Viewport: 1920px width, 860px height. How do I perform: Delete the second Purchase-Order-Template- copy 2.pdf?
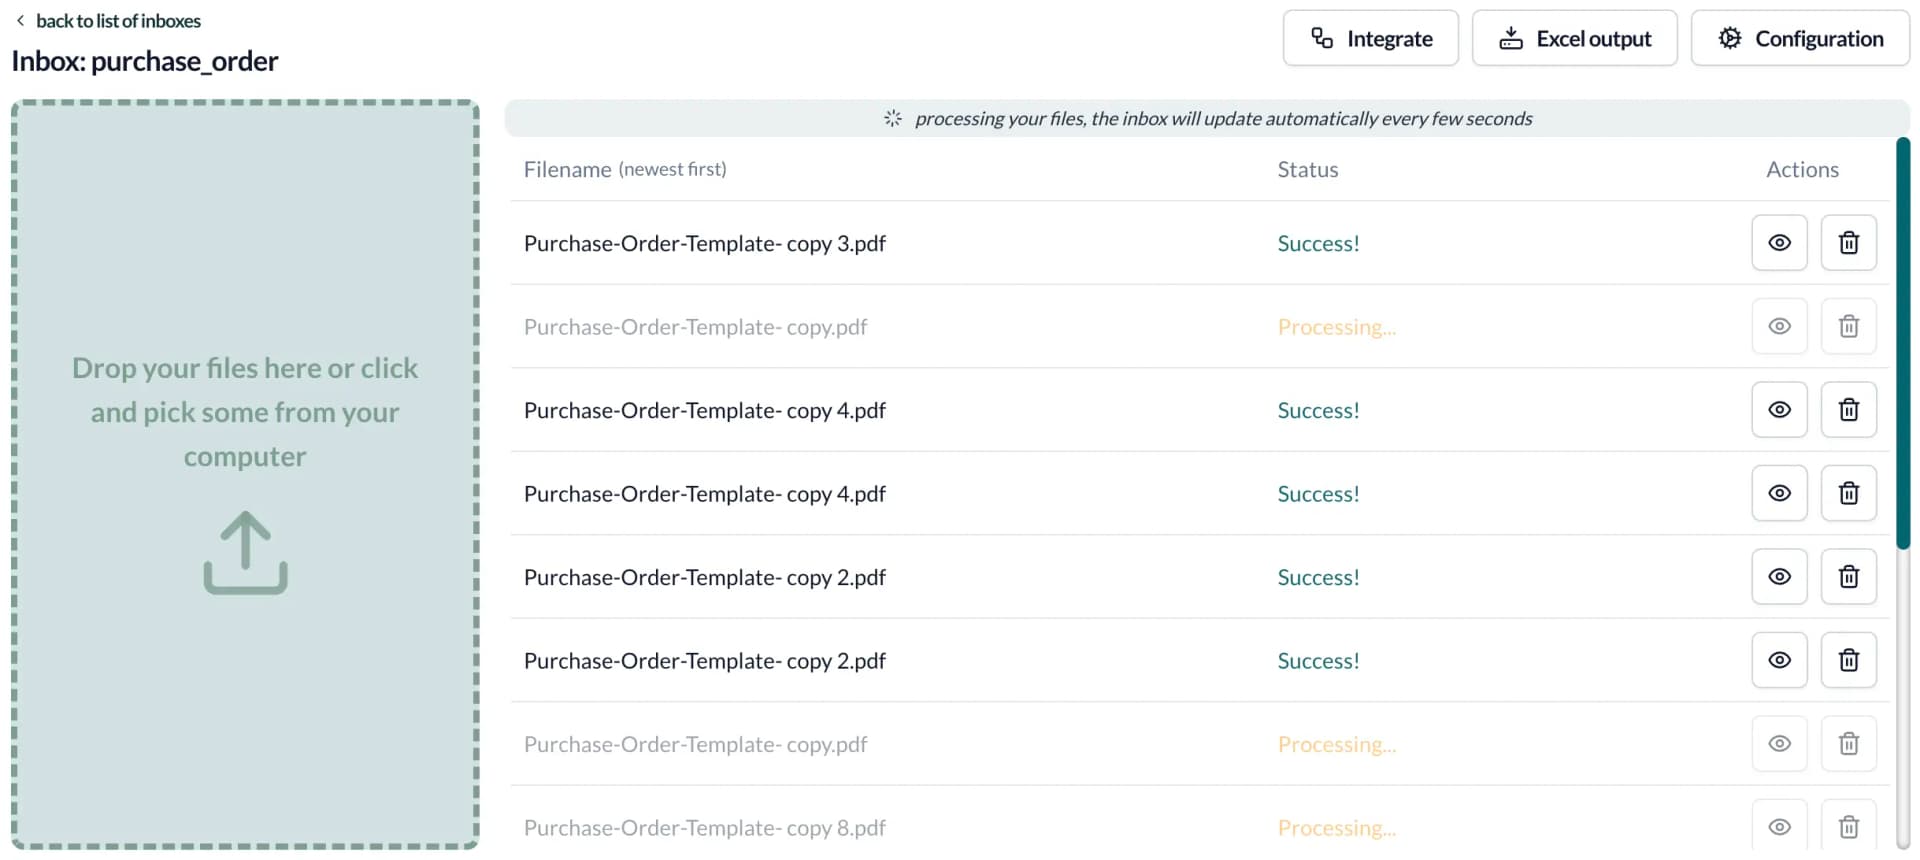(1848, 660)
